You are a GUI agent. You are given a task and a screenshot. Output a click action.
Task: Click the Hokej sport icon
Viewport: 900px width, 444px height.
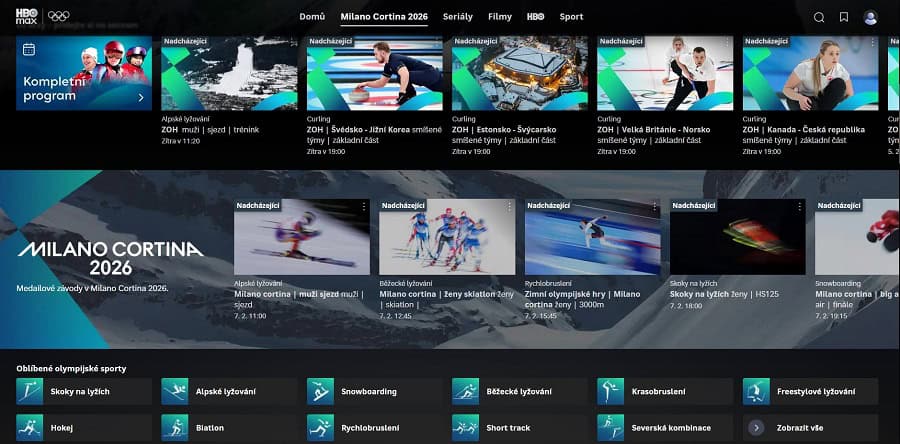click(x=29, y=428)
